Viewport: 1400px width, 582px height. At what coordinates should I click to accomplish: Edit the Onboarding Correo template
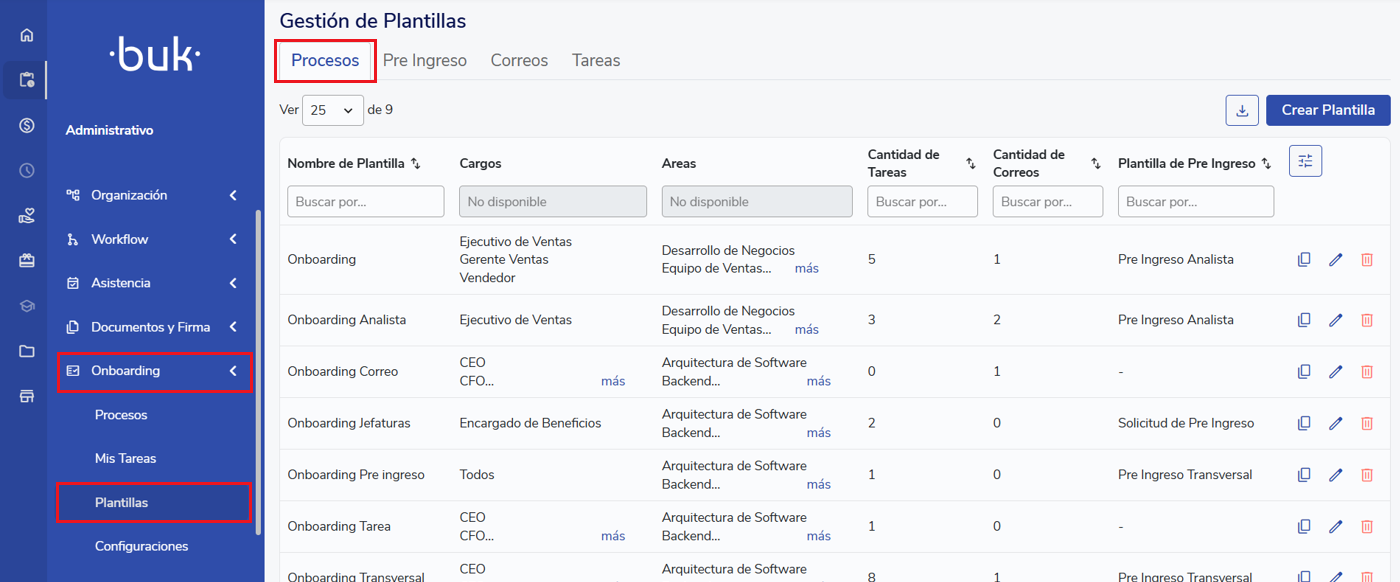click(1335, 372)
